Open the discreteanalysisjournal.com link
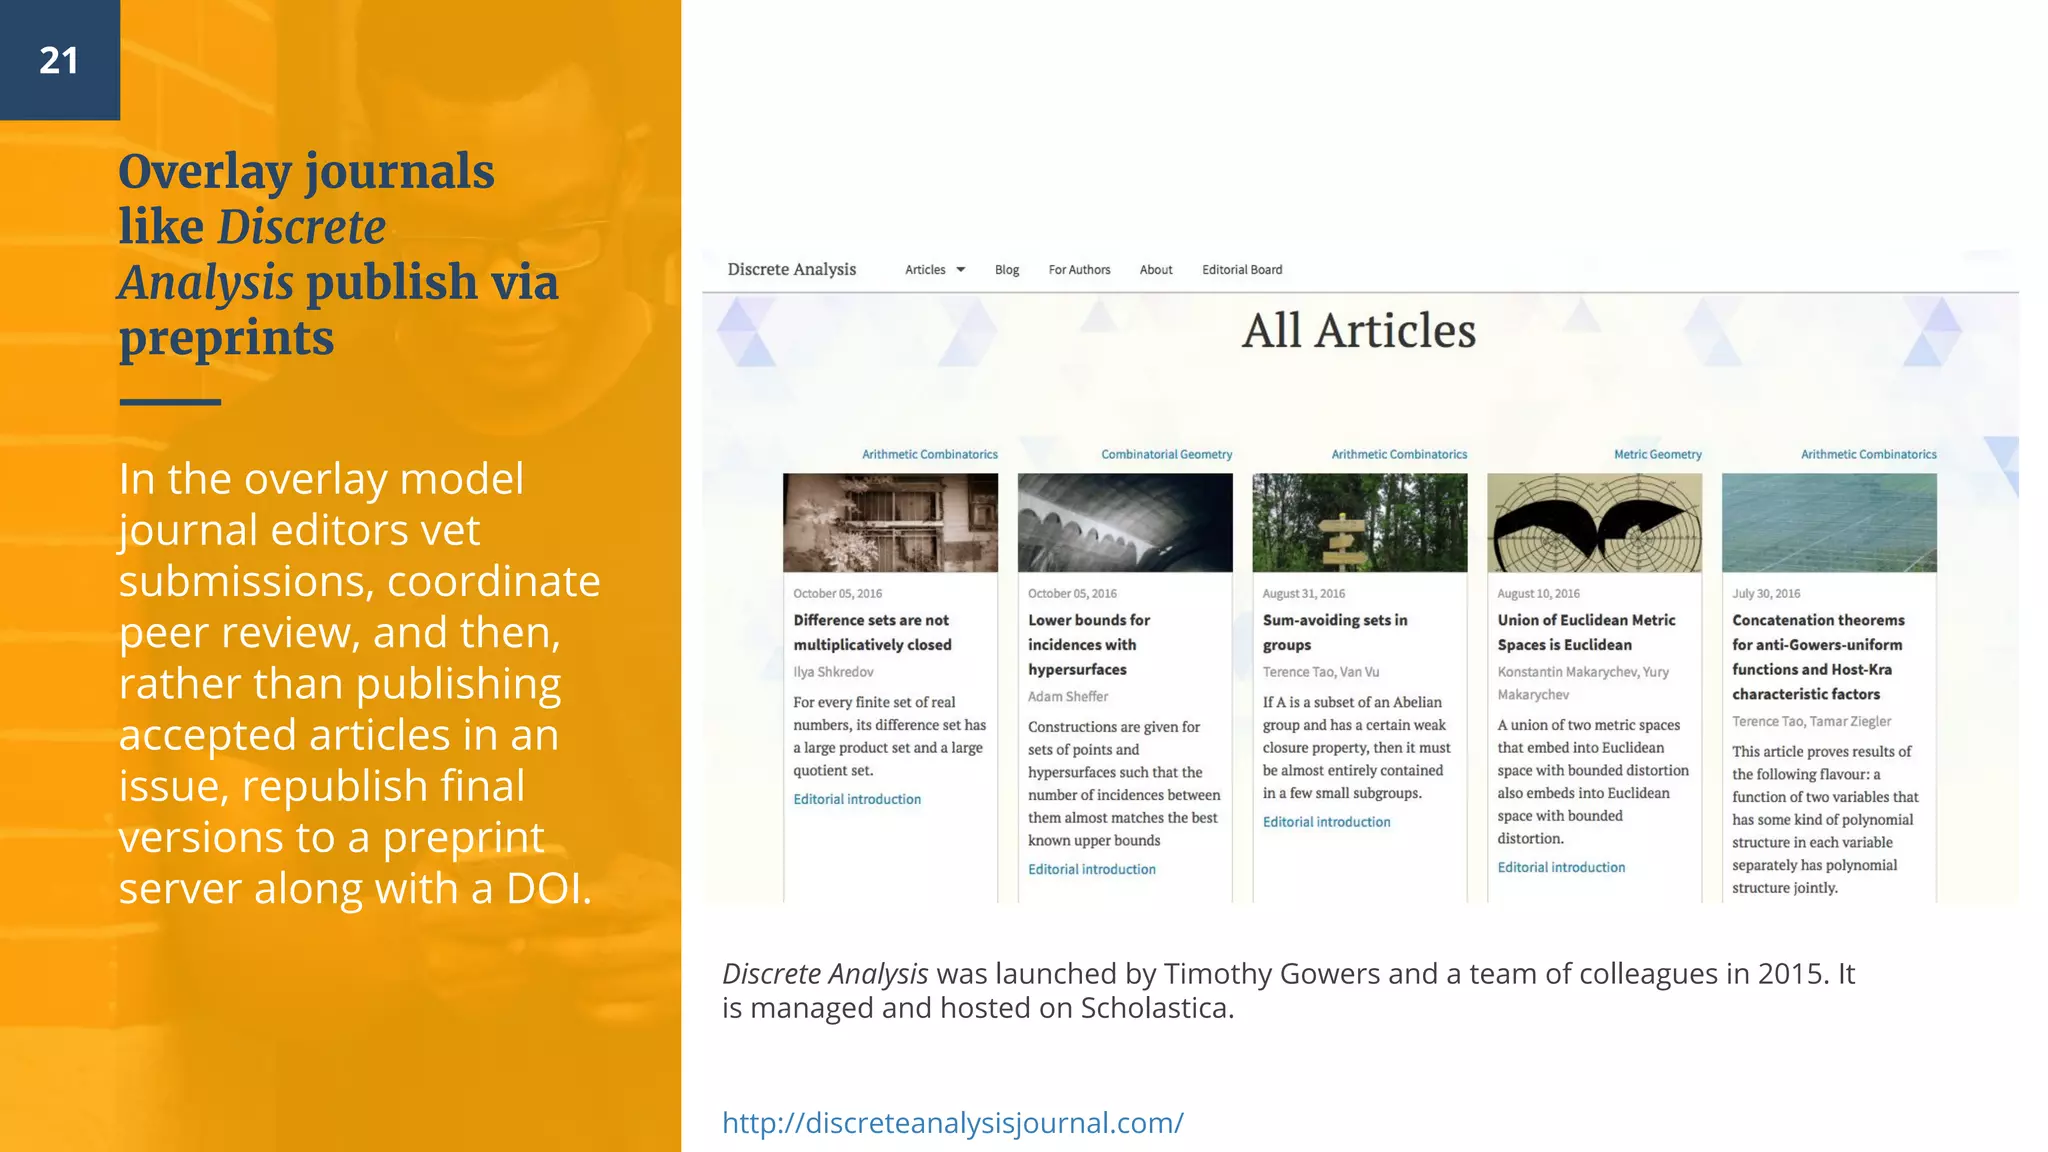 (953, 1123)
